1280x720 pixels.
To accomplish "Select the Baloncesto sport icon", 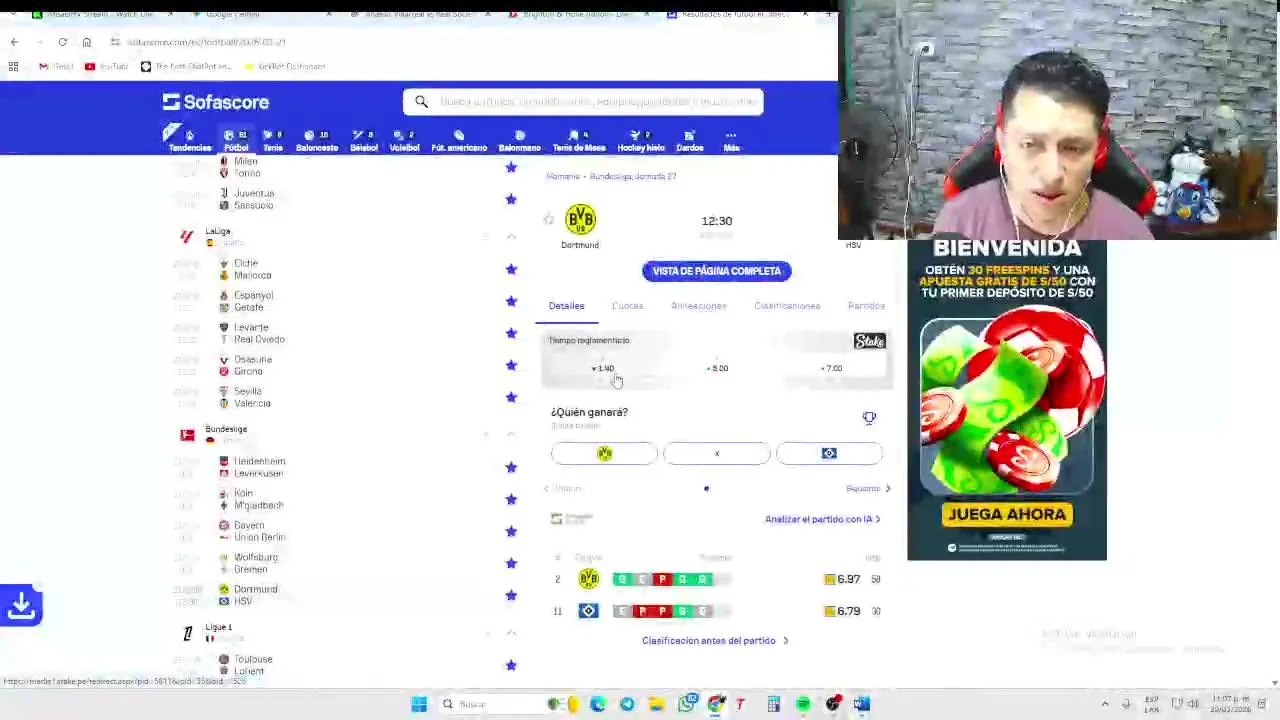I will click(x=317, y=140).
